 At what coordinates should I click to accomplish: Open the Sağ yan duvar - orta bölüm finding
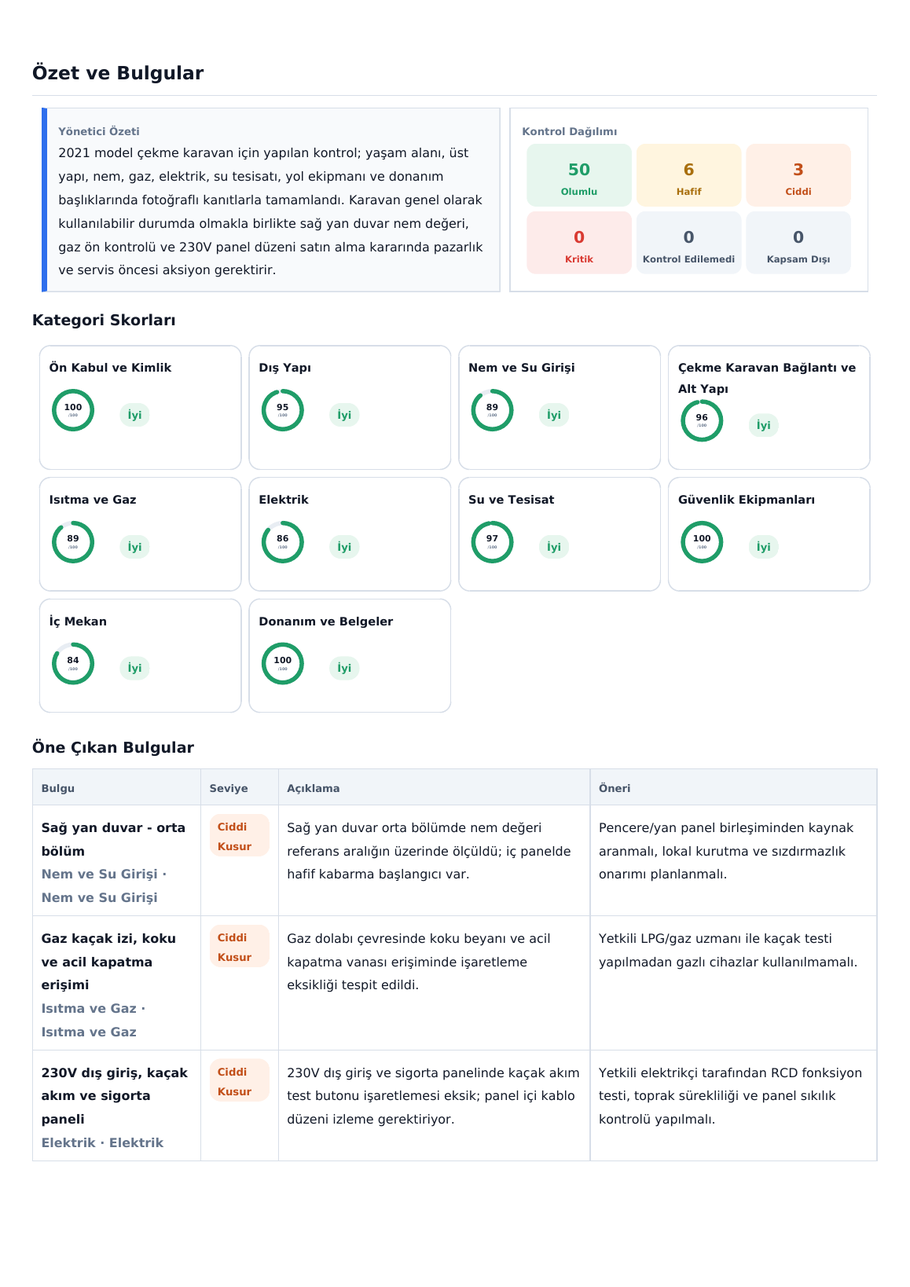pos(455,861)
